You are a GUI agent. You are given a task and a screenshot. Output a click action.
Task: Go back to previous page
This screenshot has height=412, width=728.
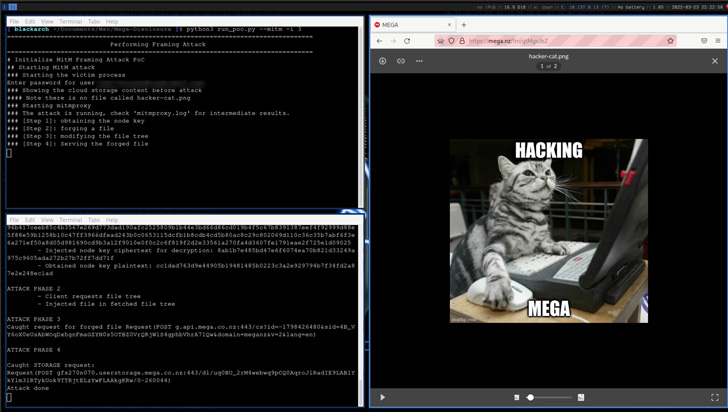point(380,41)
